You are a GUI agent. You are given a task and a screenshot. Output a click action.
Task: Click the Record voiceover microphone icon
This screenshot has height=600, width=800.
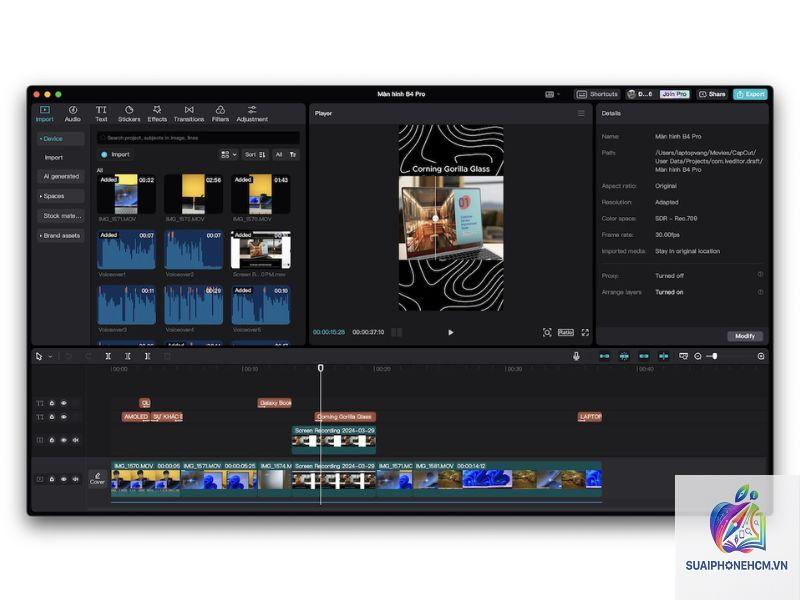coord(576,357)
